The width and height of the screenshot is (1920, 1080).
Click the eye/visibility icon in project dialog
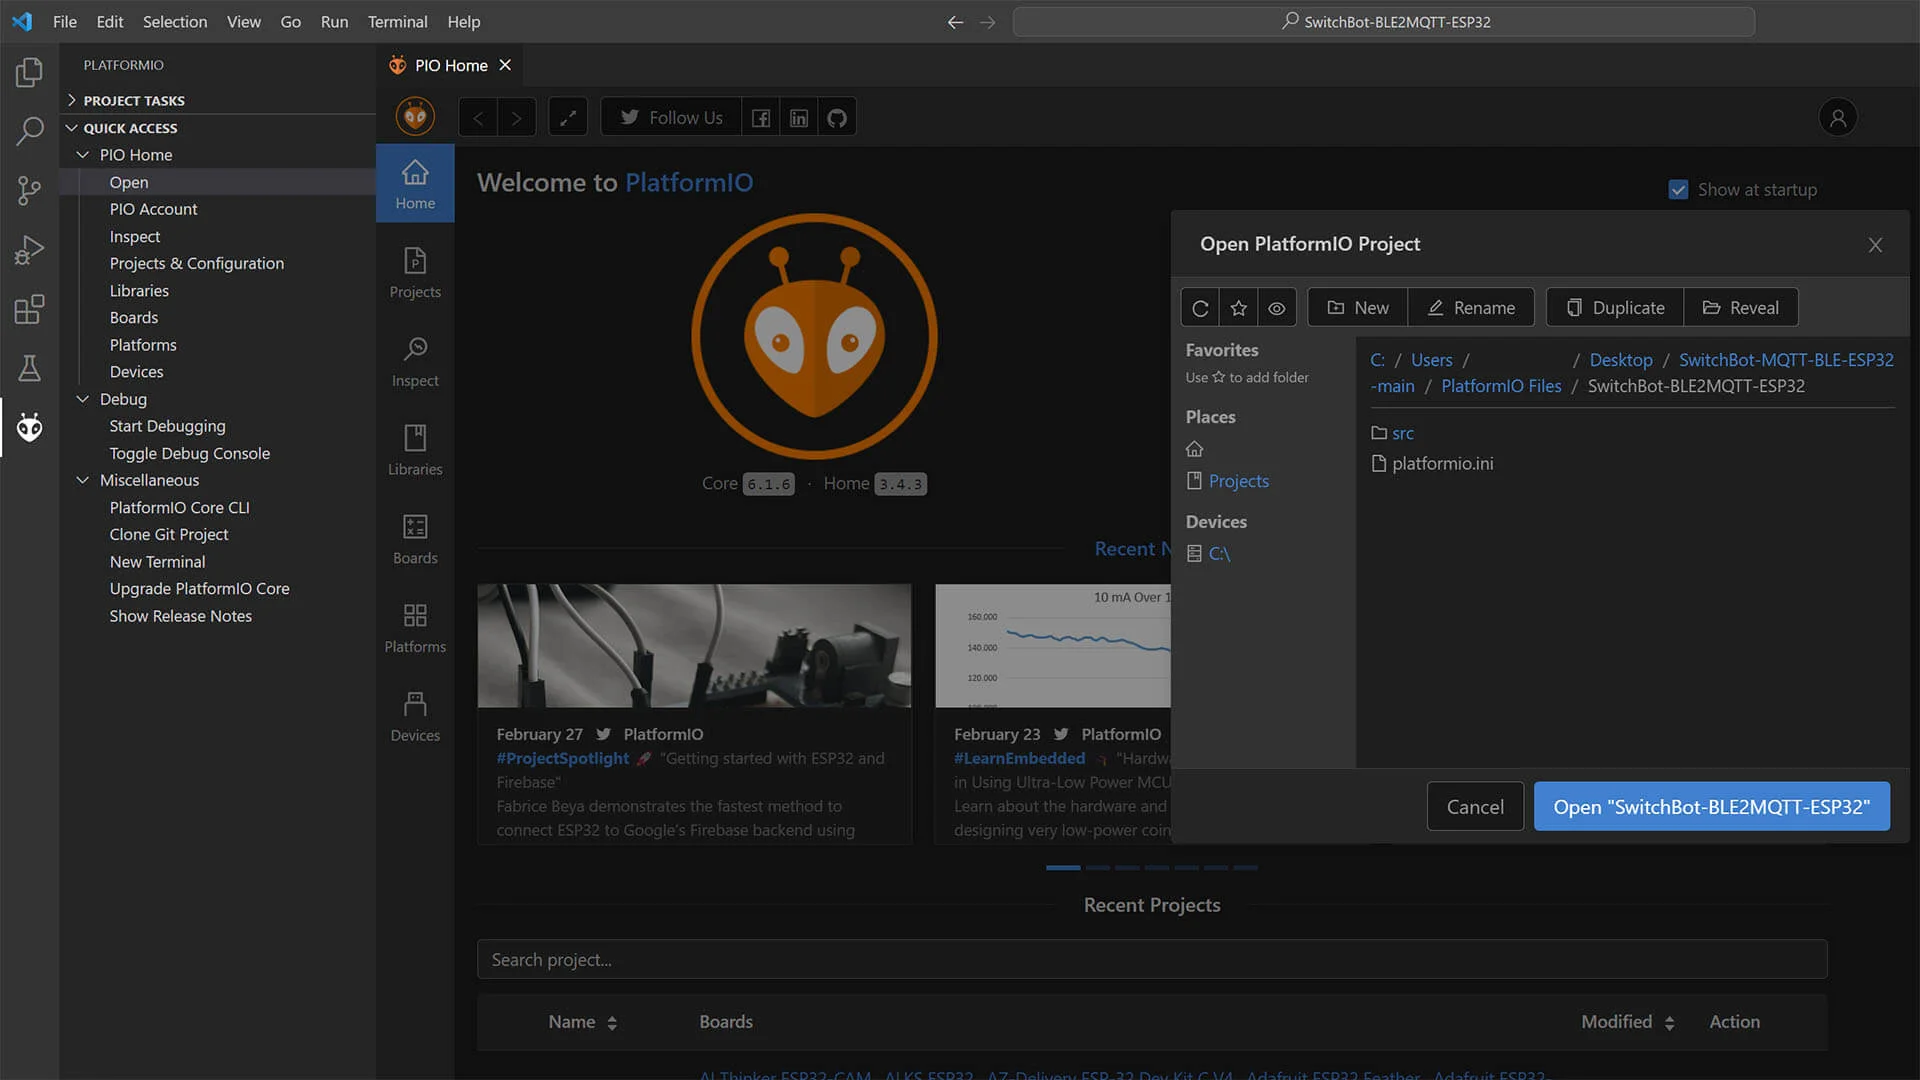[x=1276, y=306]
